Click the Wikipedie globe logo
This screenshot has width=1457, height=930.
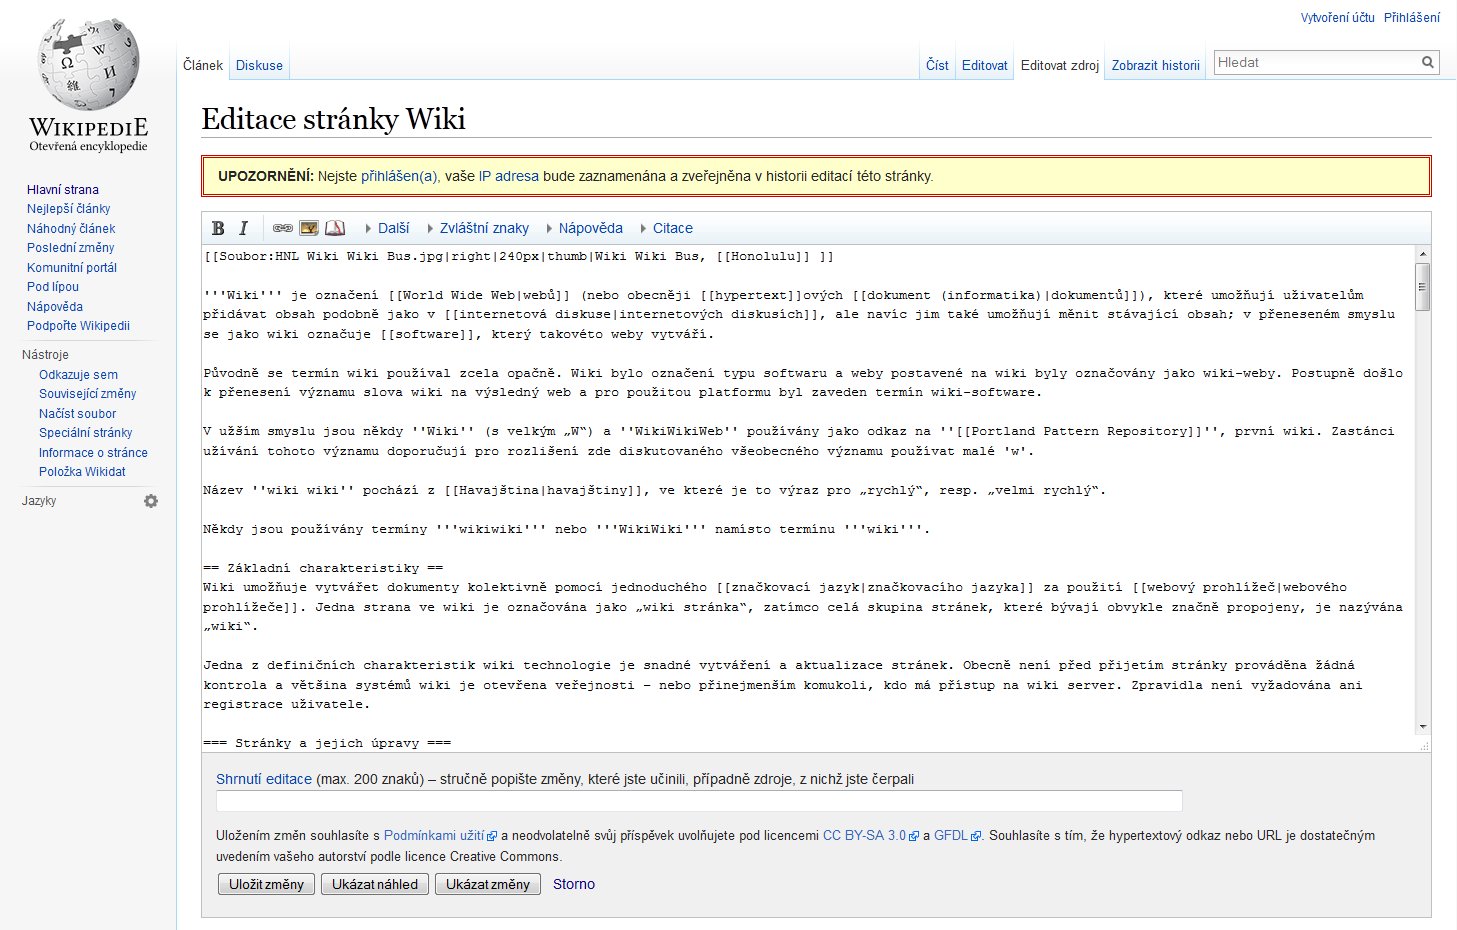coord(88,86)
